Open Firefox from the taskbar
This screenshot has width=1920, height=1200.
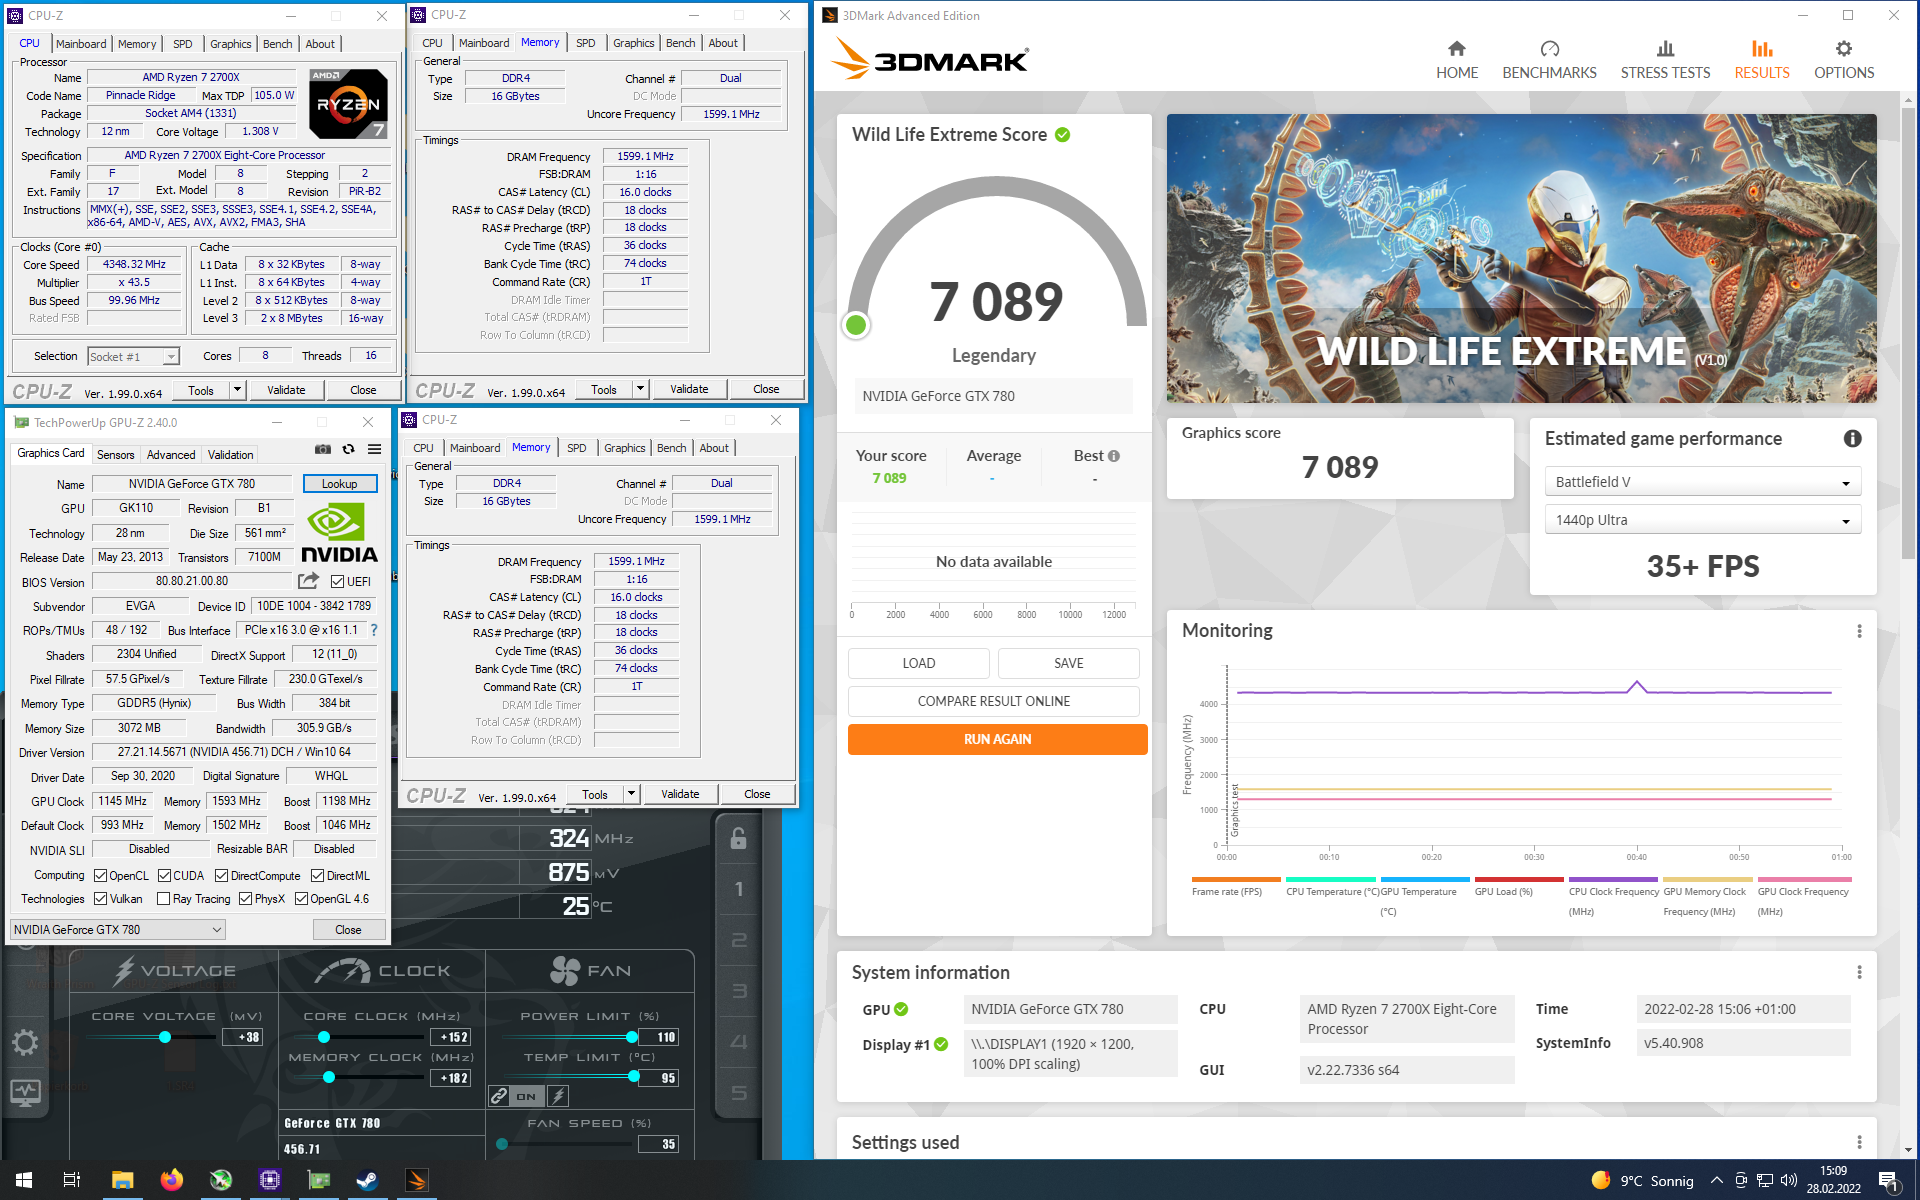coord(171,1180)
